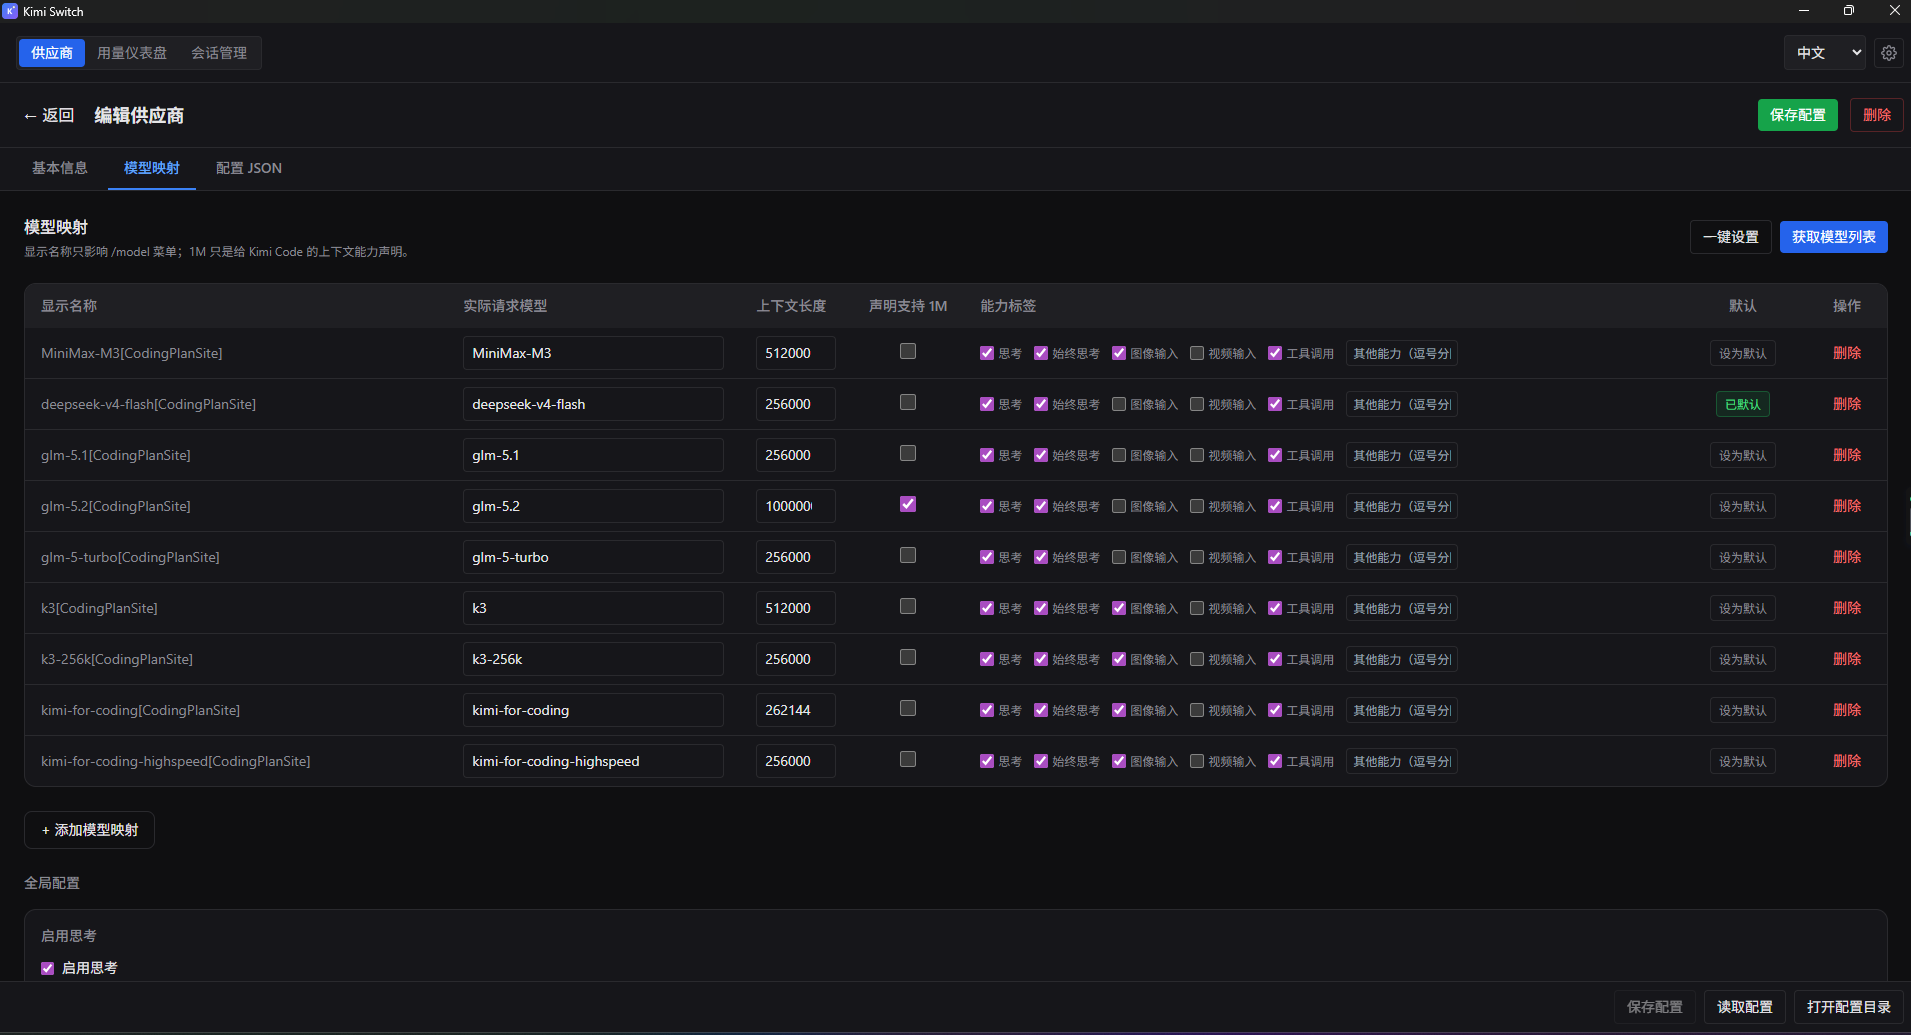
Task: Toggle 视频输入 for k3 row
Action: [1197, 608]
